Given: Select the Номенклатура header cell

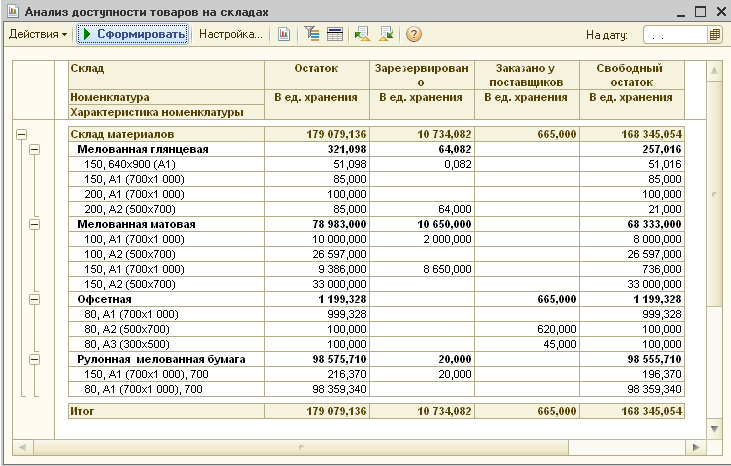Looking at the screenshot, I should tap(166, 97).
